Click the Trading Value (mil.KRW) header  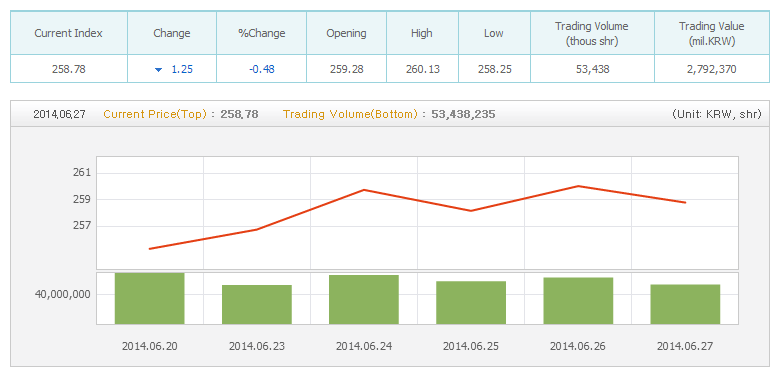712,33
